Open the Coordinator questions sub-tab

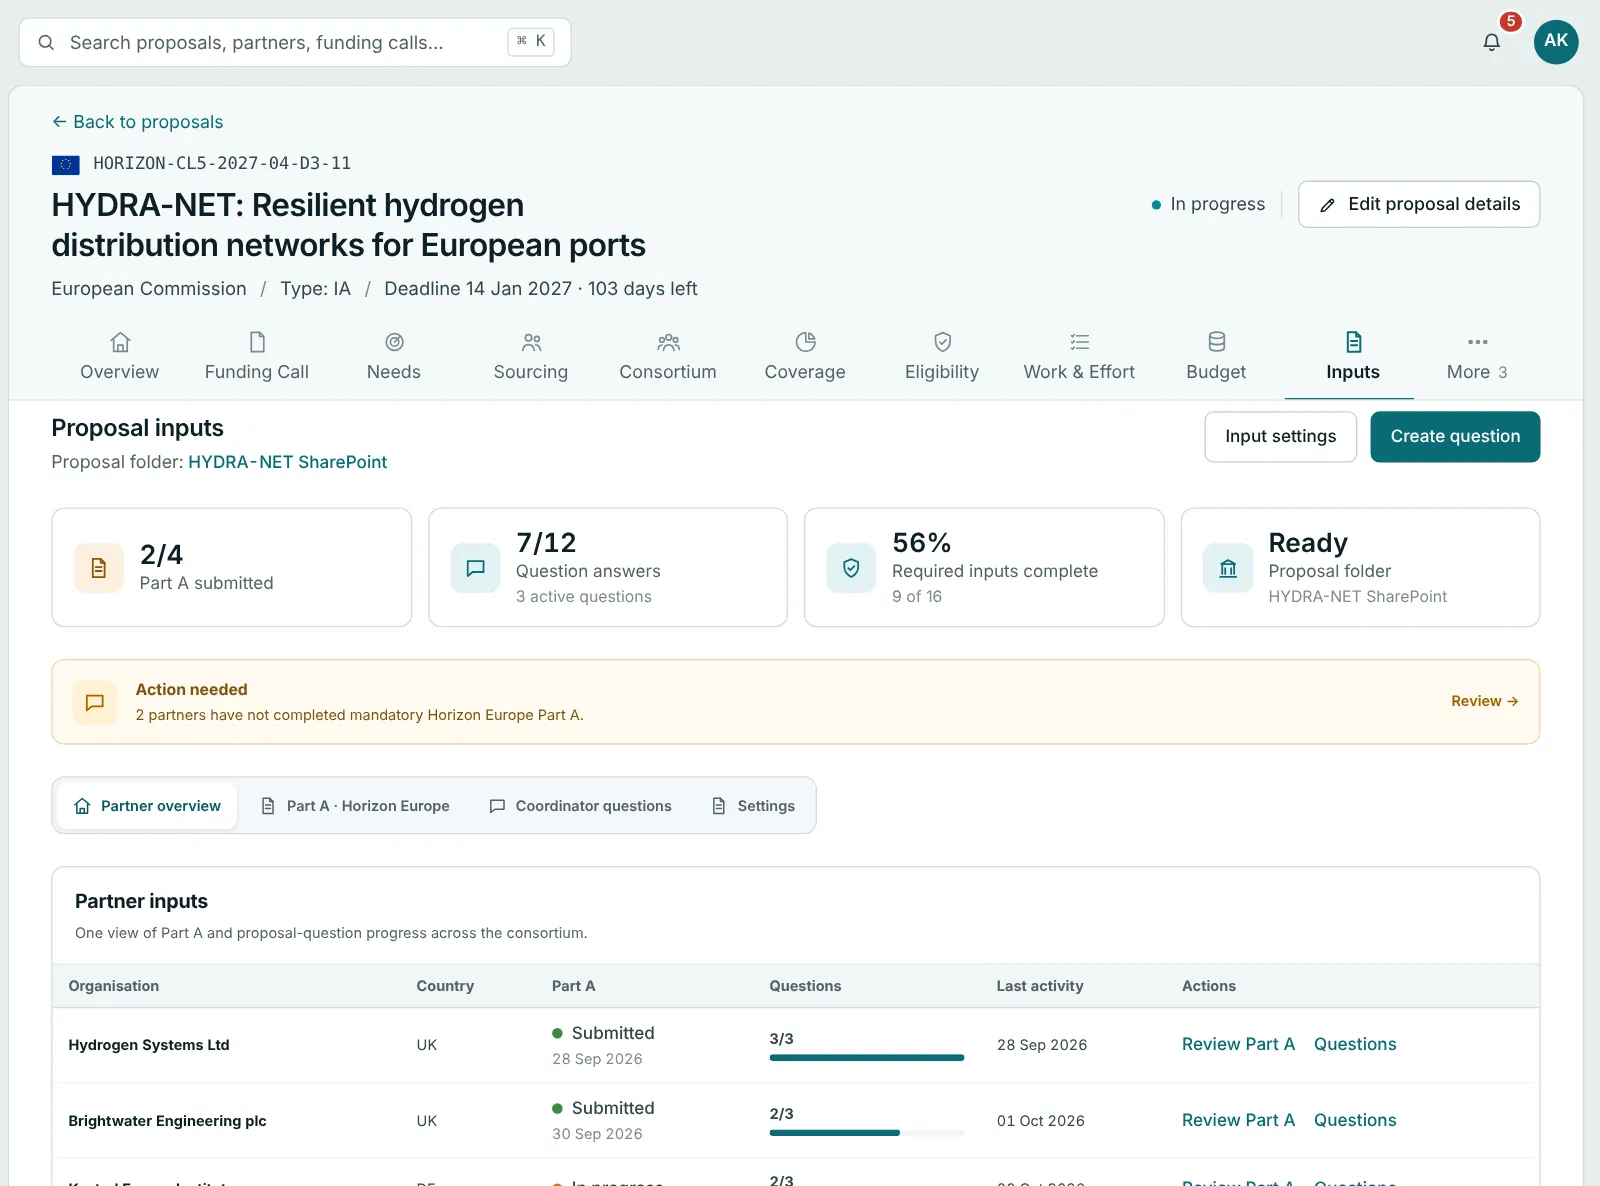(x=581, y=806)
